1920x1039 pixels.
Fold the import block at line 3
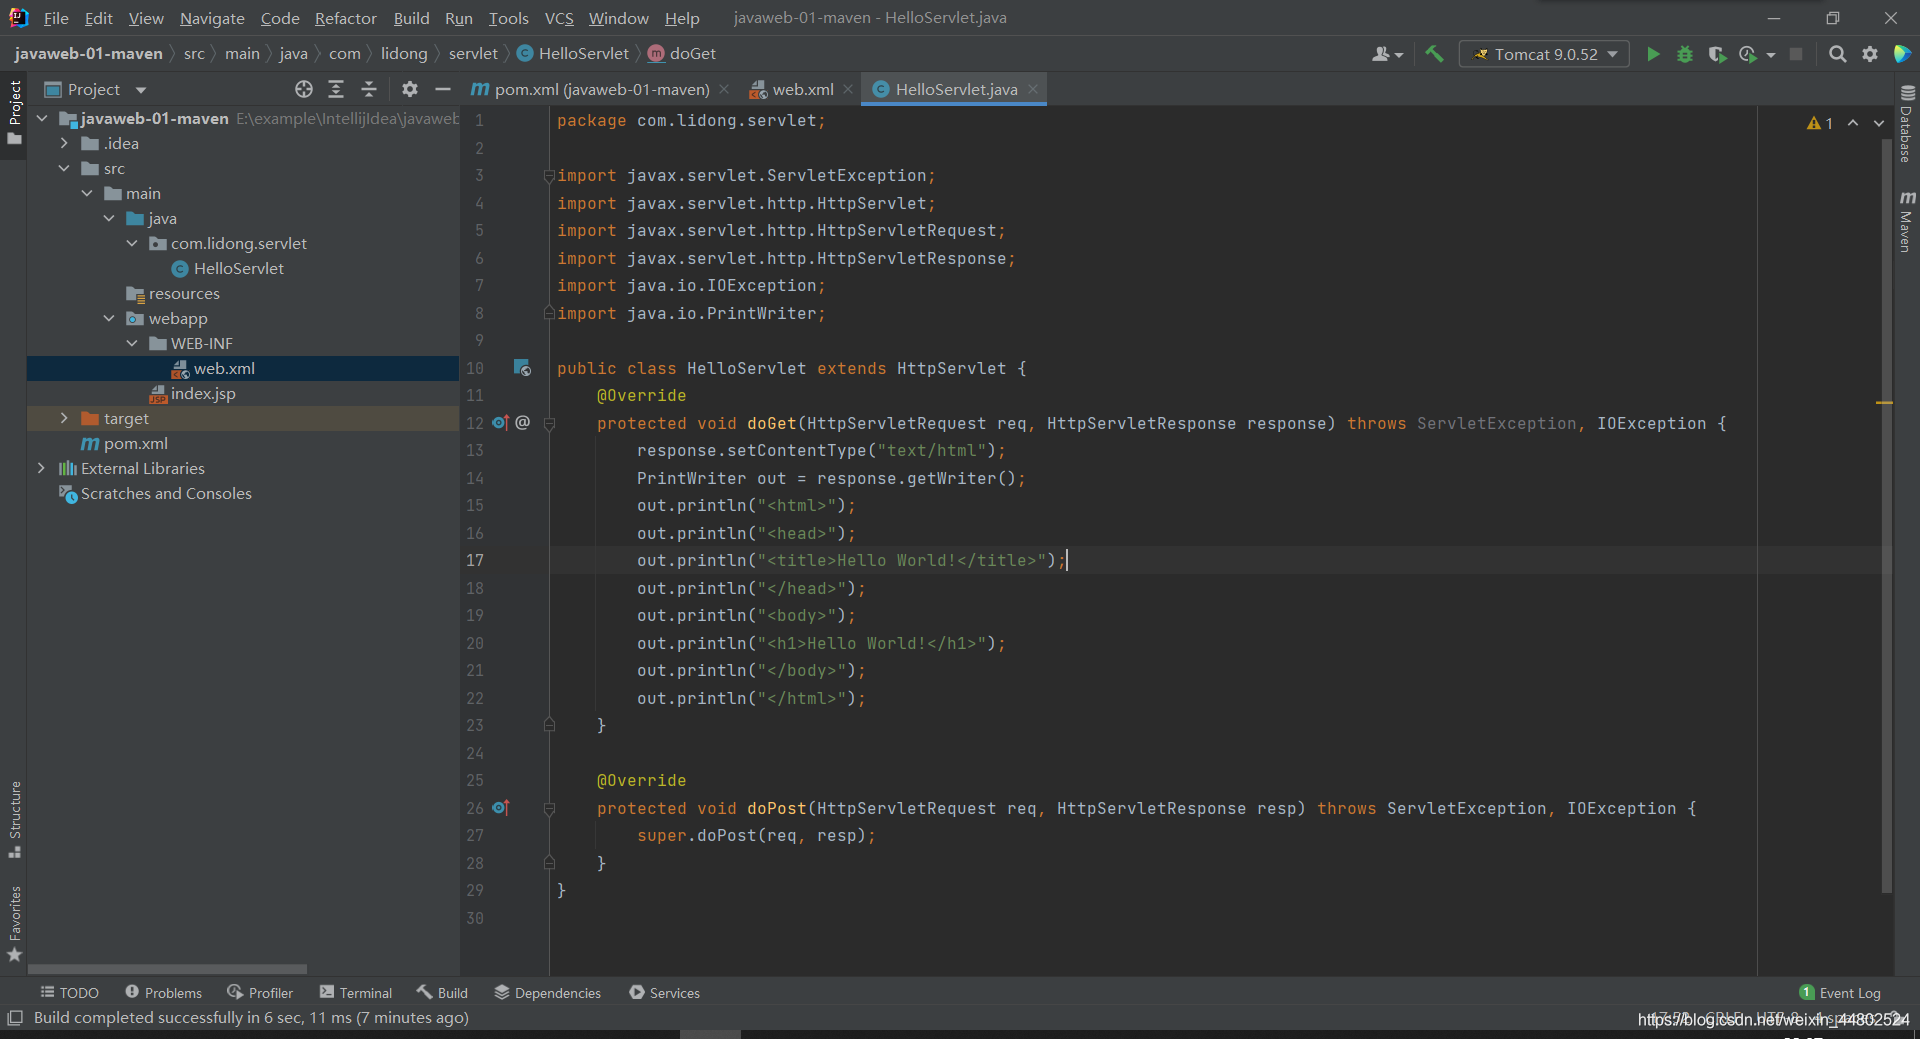(549, 176)
